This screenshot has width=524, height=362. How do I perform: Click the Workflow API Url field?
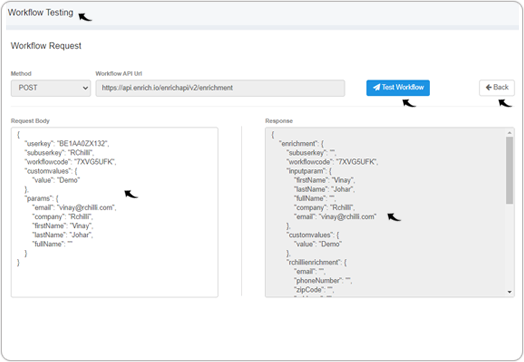[220, 88]
